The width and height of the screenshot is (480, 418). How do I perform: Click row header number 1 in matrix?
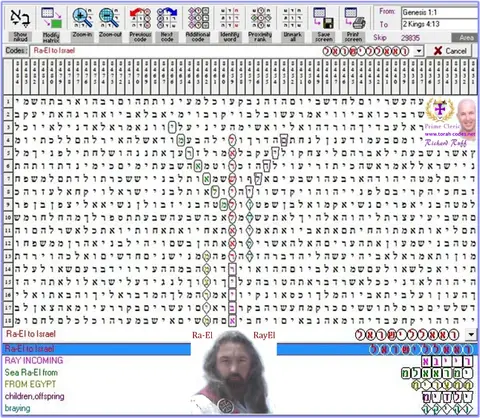pyautogui.click(x=8, y=101)
